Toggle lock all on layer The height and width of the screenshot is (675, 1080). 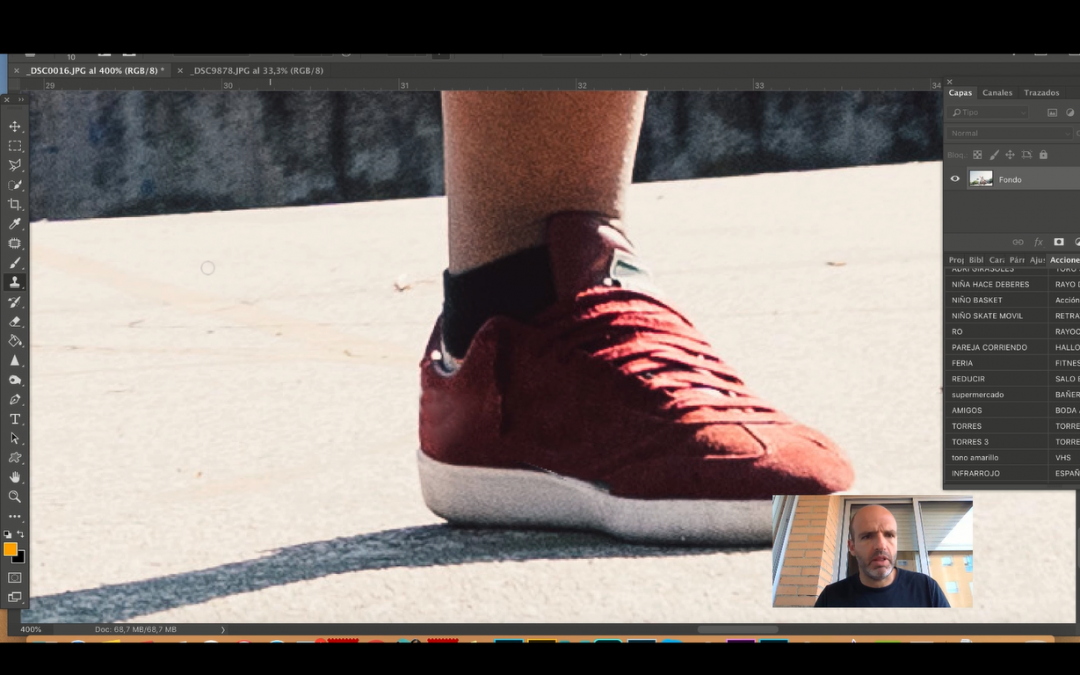point(1043,155)
